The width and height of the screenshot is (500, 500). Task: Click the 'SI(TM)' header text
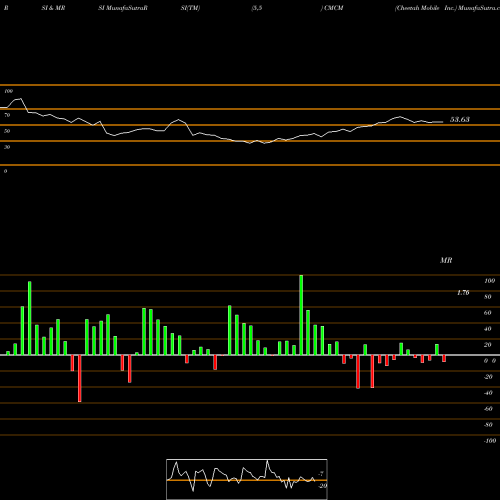(190, 8)
